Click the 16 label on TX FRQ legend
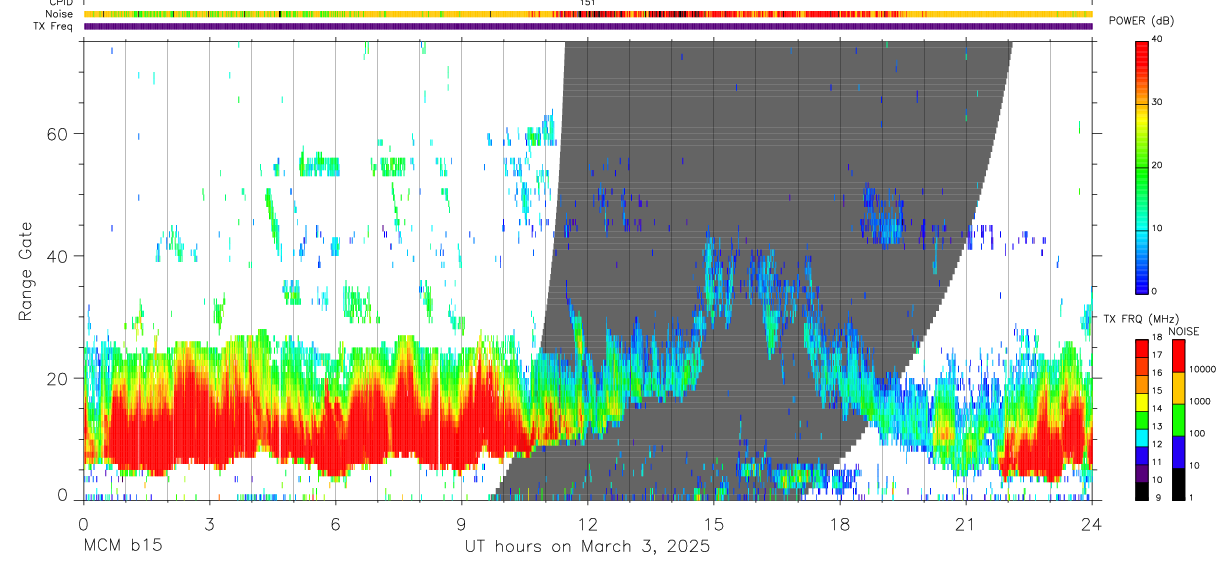 tap(1157, 373)
